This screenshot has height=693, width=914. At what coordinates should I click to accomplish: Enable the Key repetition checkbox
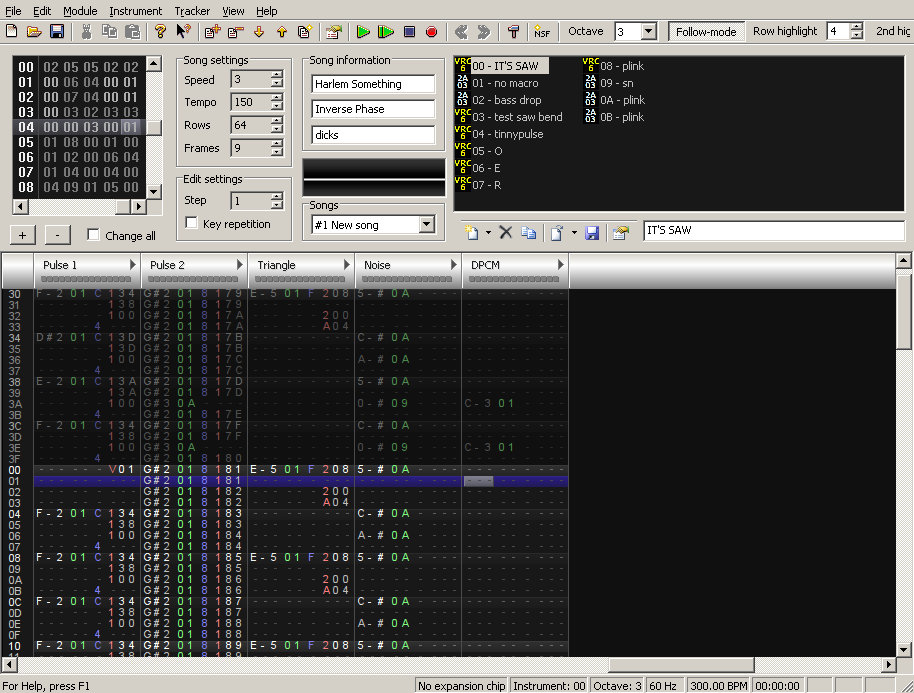tap(193, 224)
